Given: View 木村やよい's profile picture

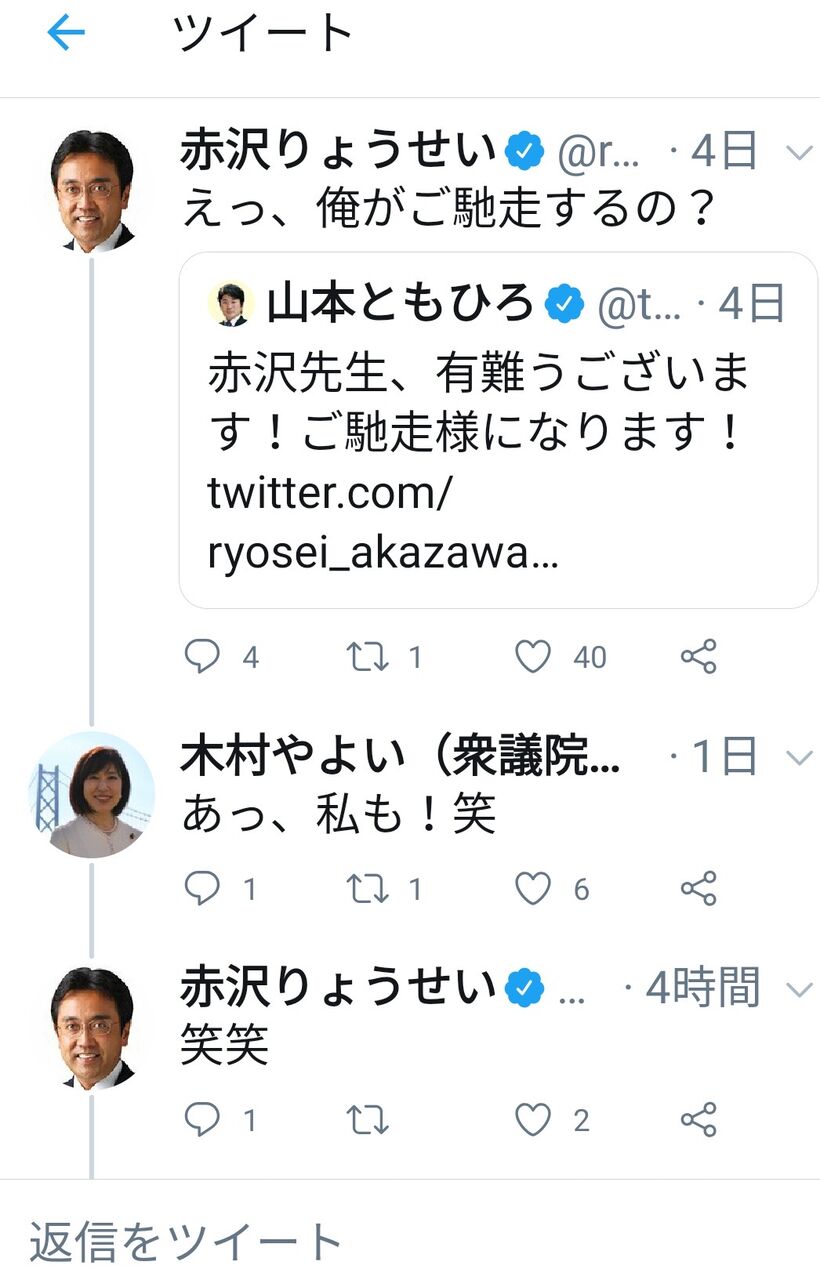Looking at the screenshot, I should (x=92, y=795).
